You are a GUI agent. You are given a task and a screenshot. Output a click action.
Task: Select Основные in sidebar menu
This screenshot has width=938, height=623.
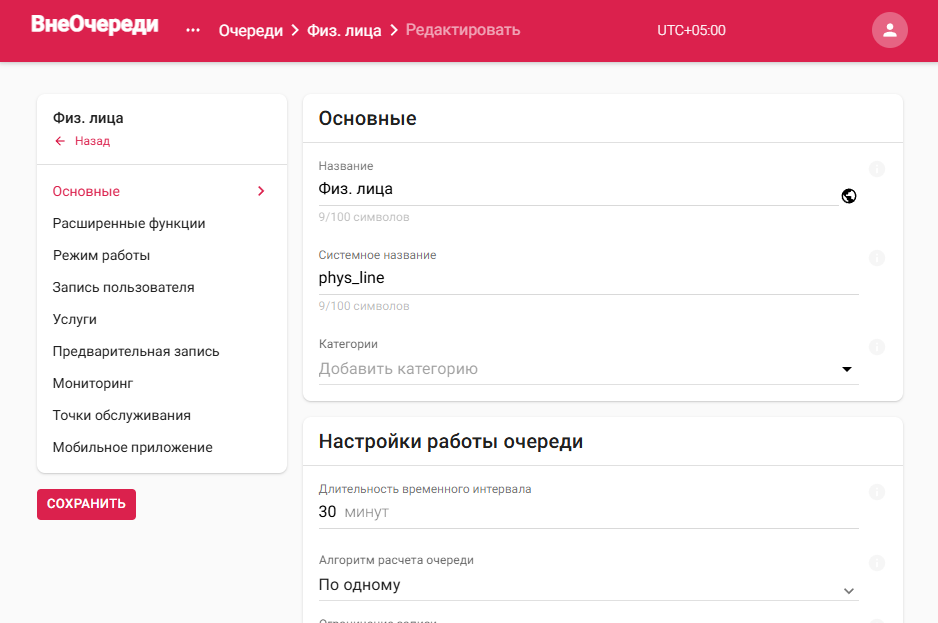[86, 192]
